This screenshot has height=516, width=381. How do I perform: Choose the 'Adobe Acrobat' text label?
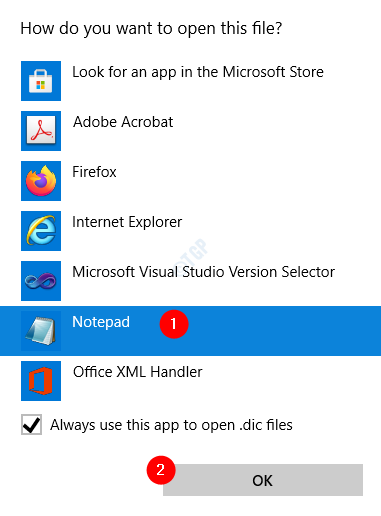point(123,122)
